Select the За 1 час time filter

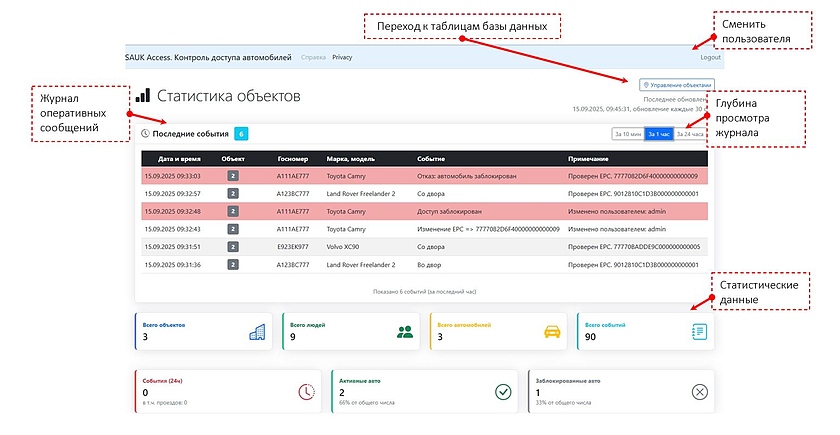pyautogui.click(x=659, y=133)
